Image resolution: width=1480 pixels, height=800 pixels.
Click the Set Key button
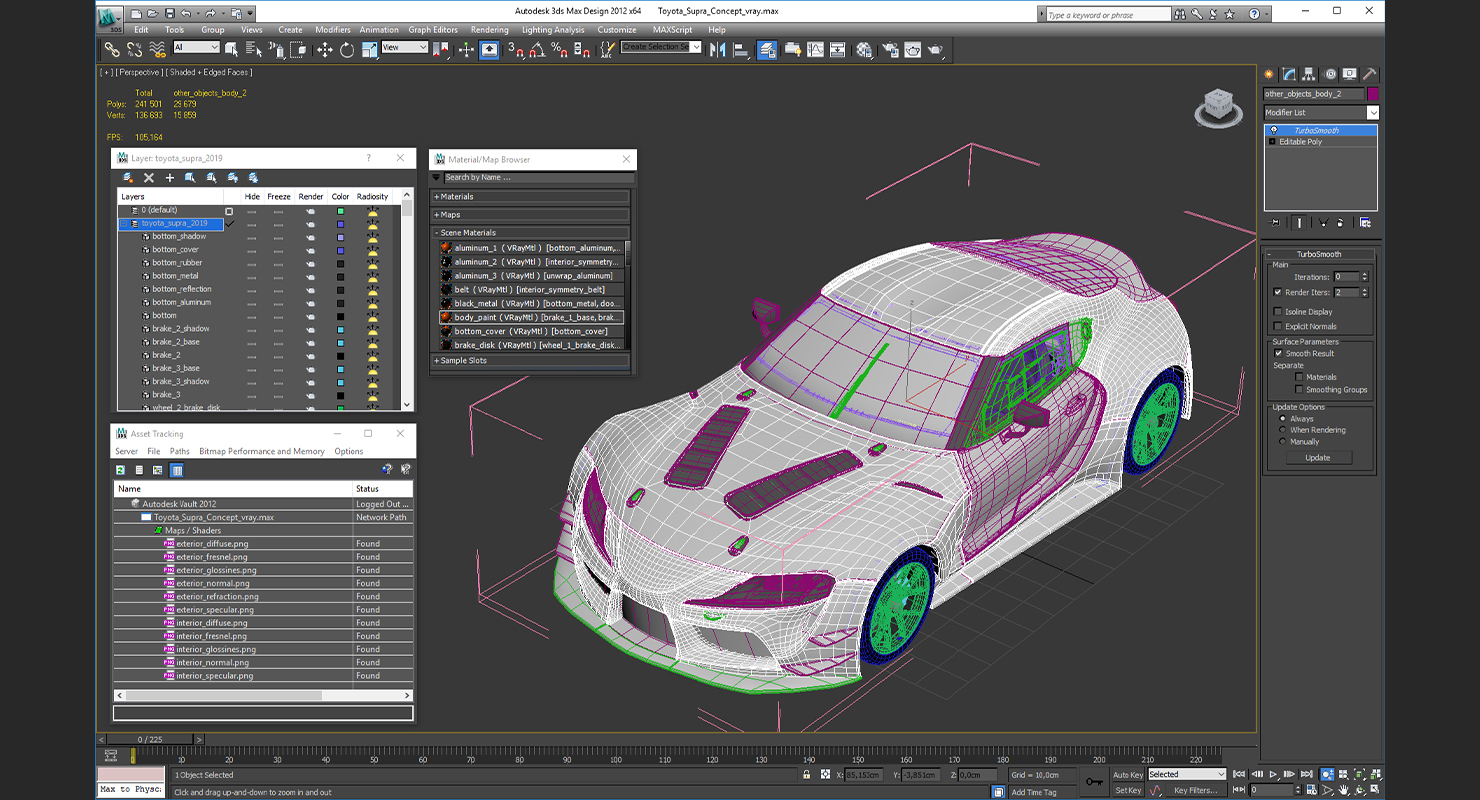point(1127,790)
